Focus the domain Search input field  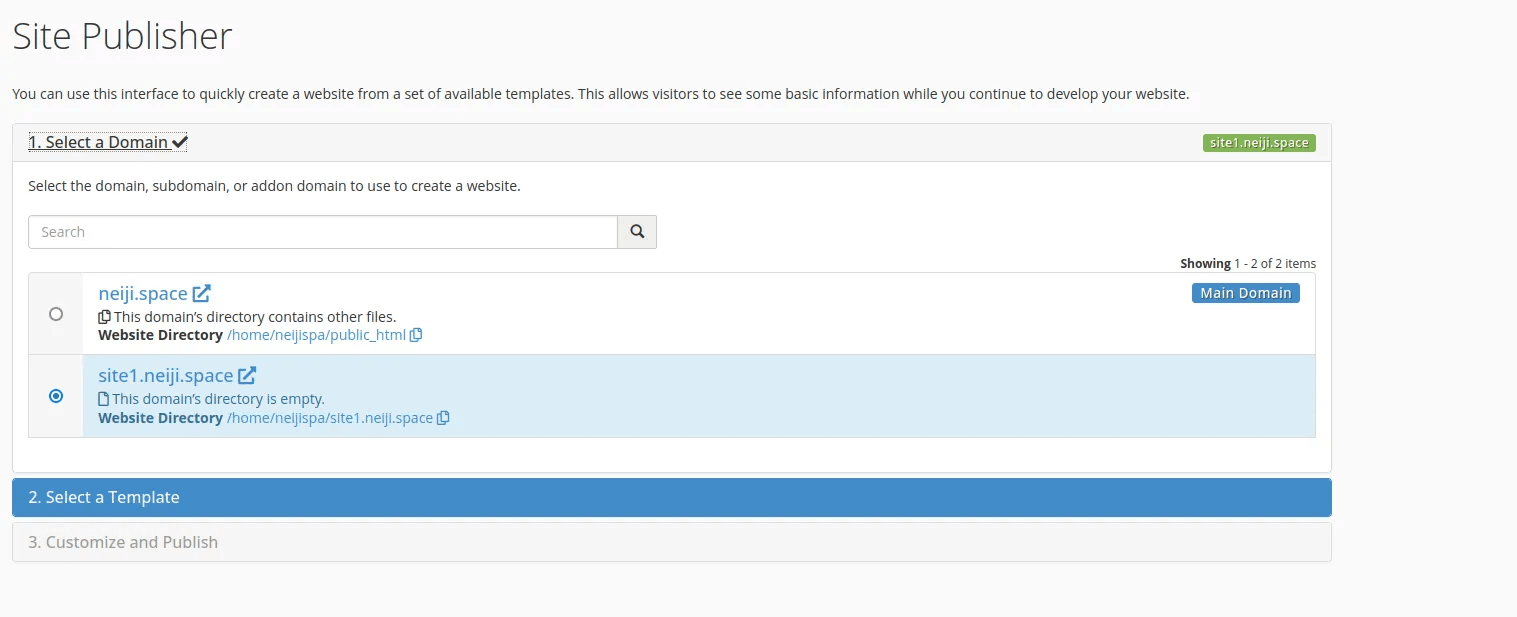(323, 232)
